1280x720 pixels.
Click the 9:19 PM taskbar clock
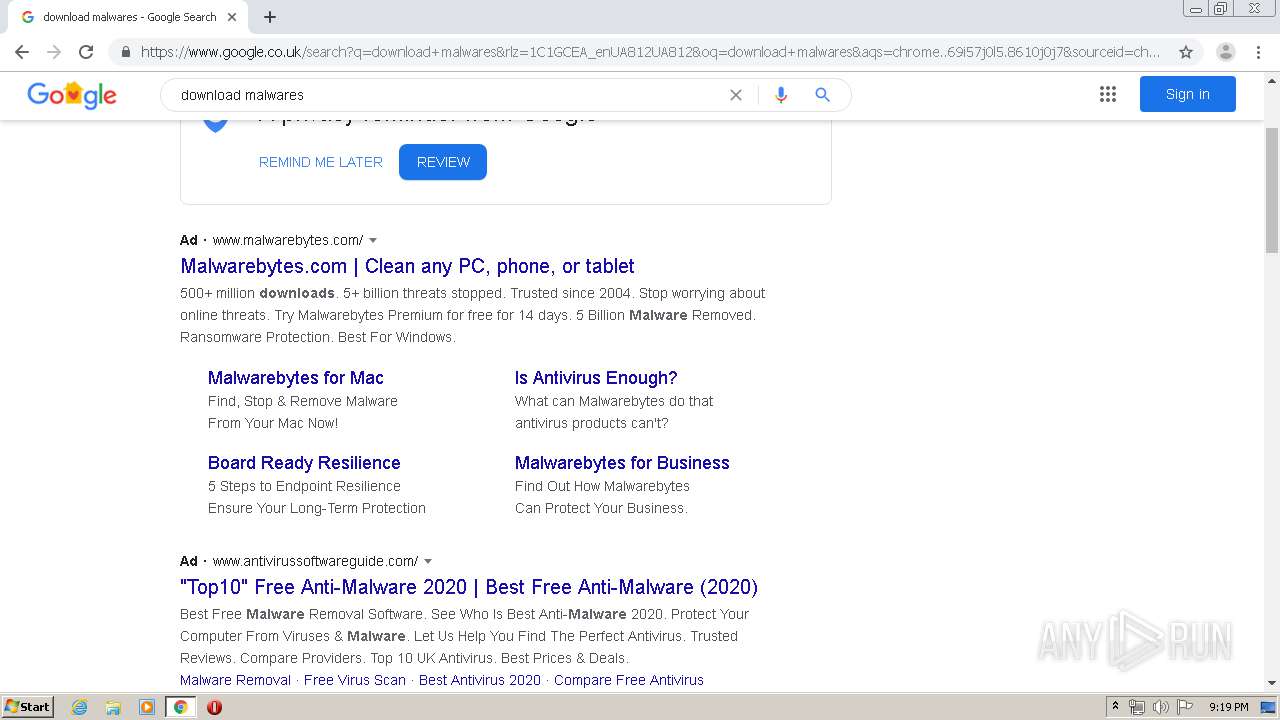click(x=1228, y=707)
